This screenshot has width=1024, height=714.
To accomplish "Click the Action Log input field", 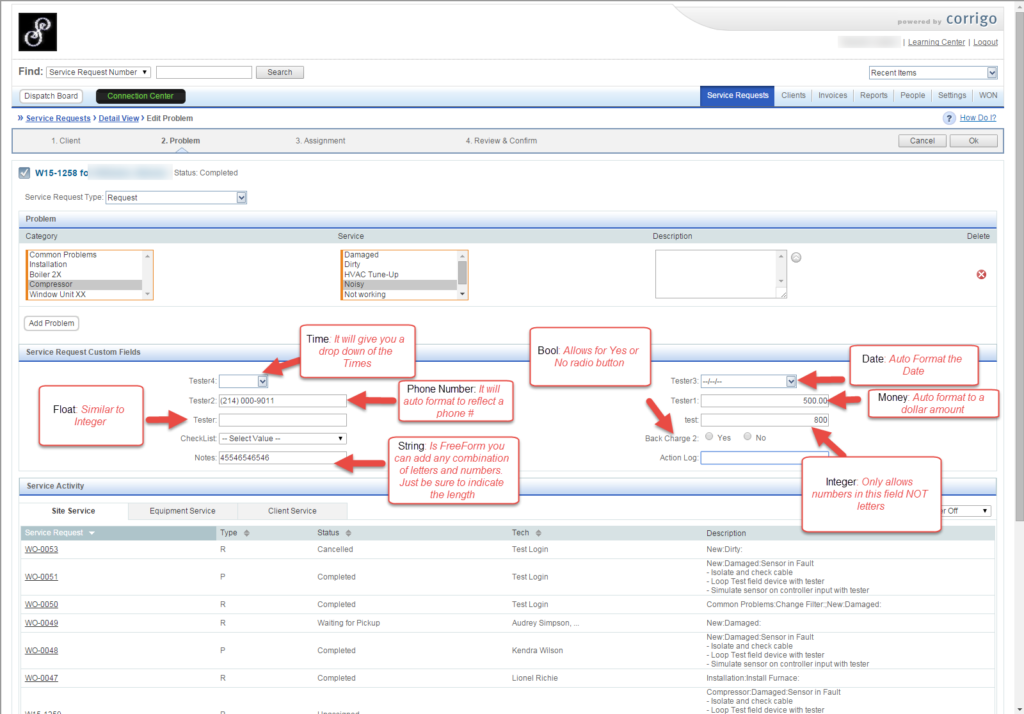I will (x=764, y=458).
